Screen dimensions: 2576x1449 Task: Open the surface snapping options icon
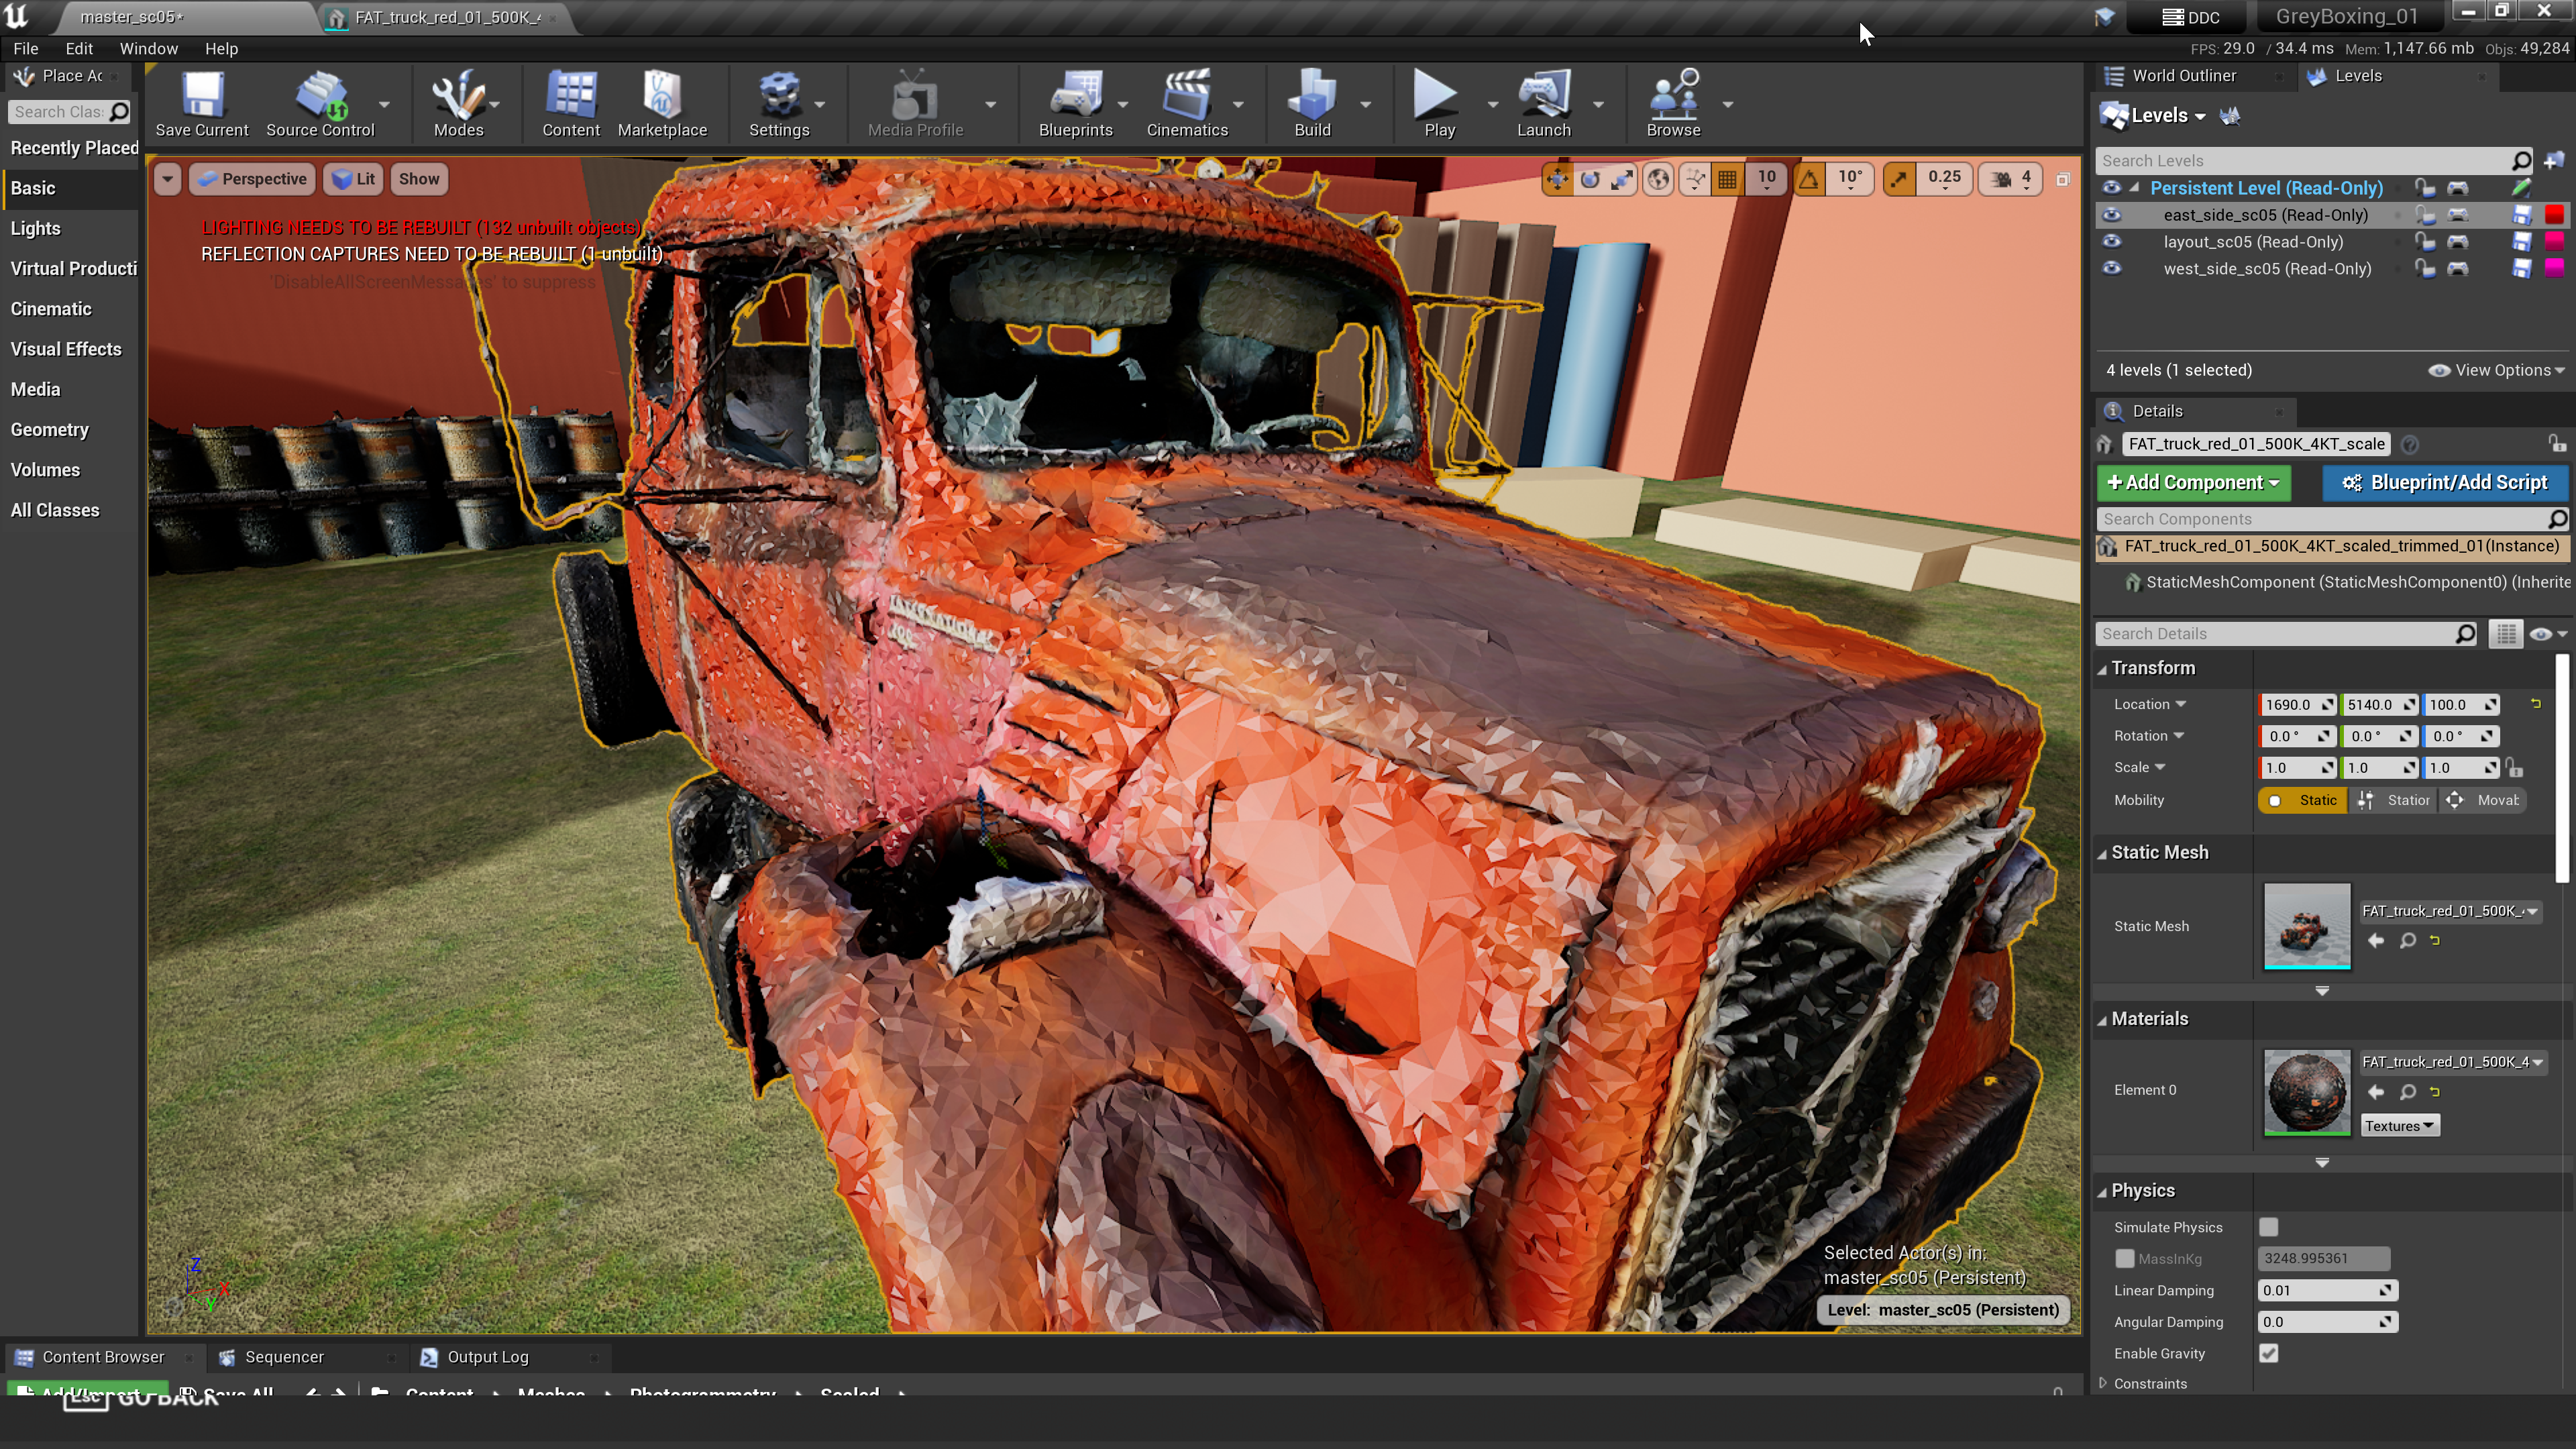tap(1694, 179)
